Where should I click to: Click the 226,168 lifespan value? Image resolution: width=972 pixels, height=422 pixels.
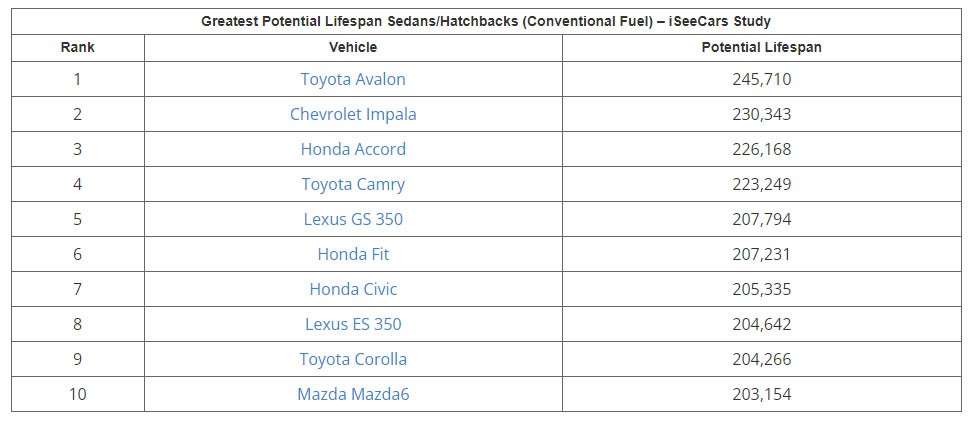761,149
